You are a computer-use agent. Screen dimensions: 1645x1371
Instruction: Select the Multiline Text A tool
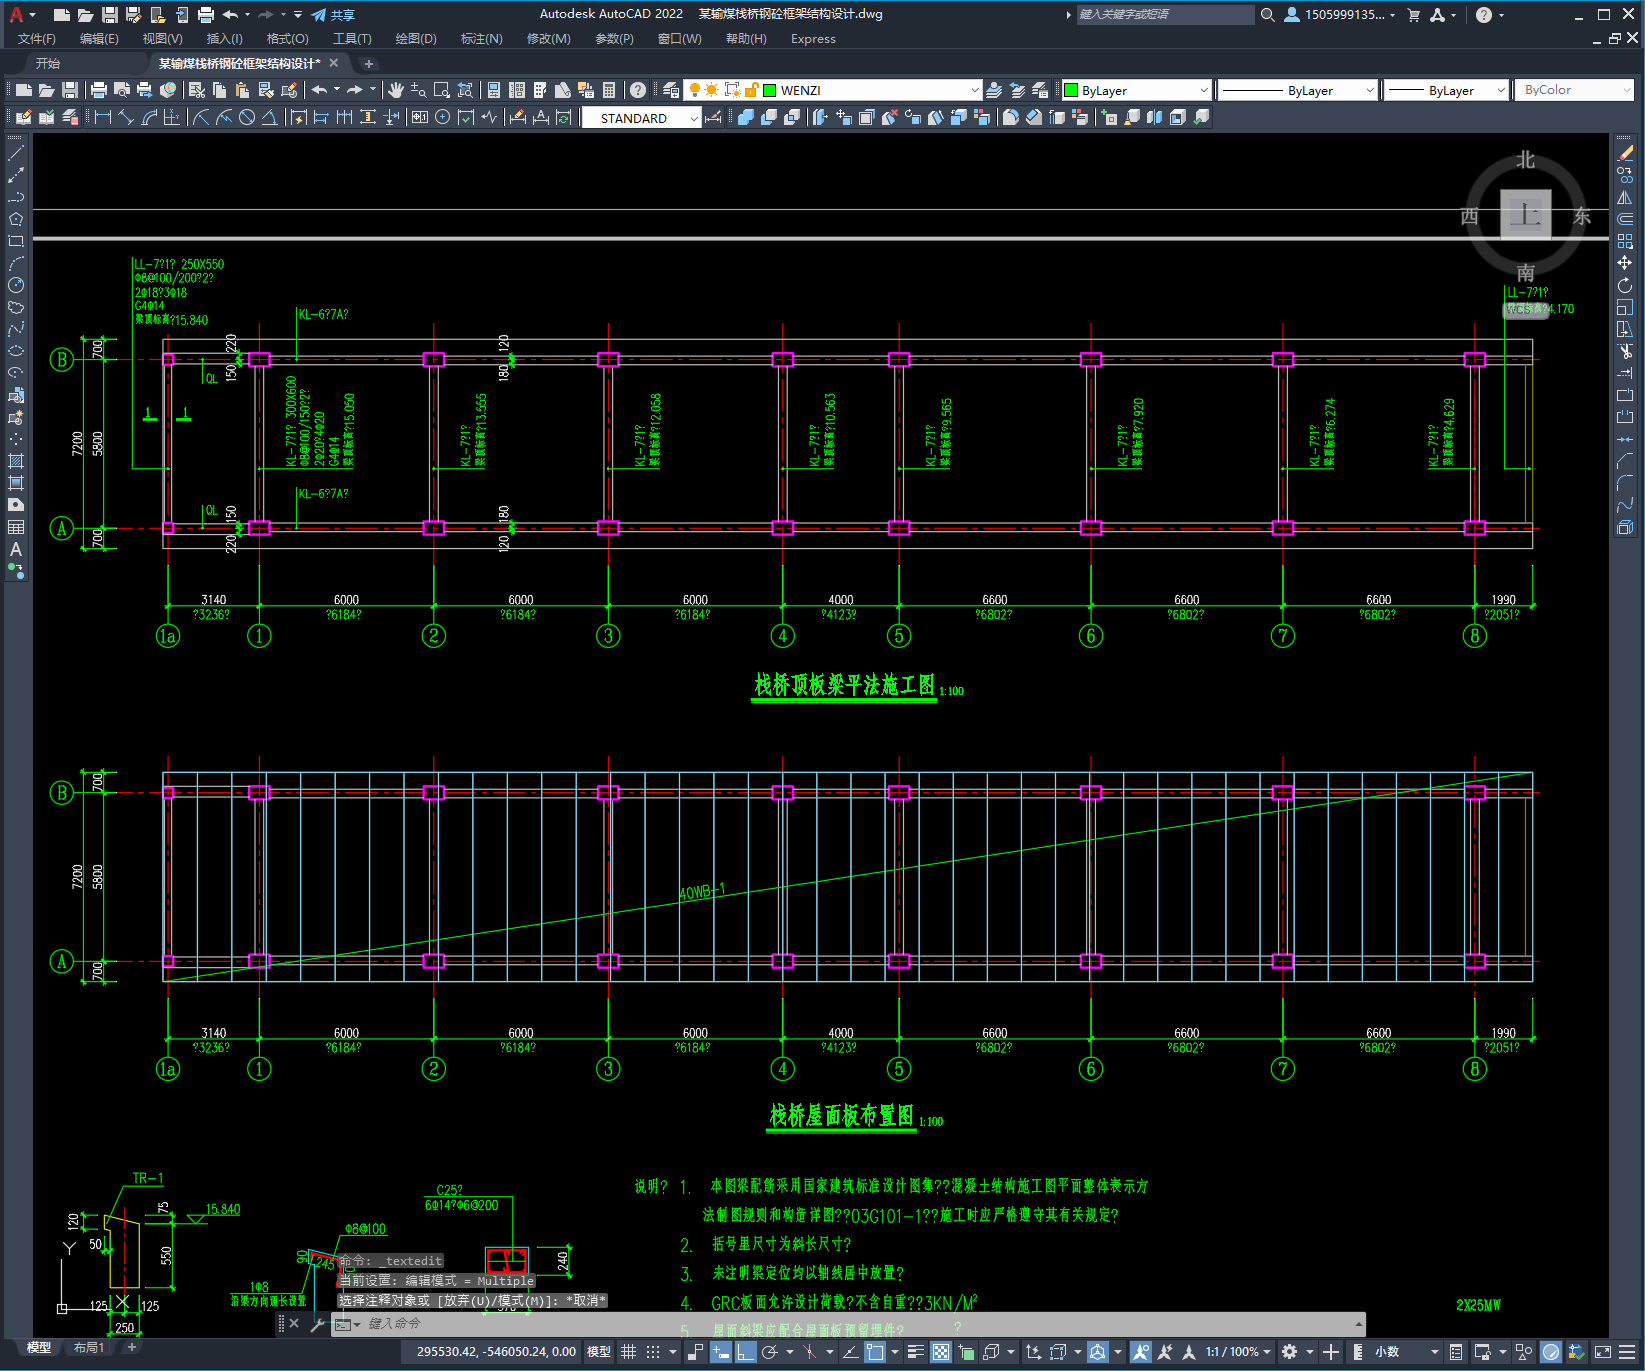click(x=16, y=549)
